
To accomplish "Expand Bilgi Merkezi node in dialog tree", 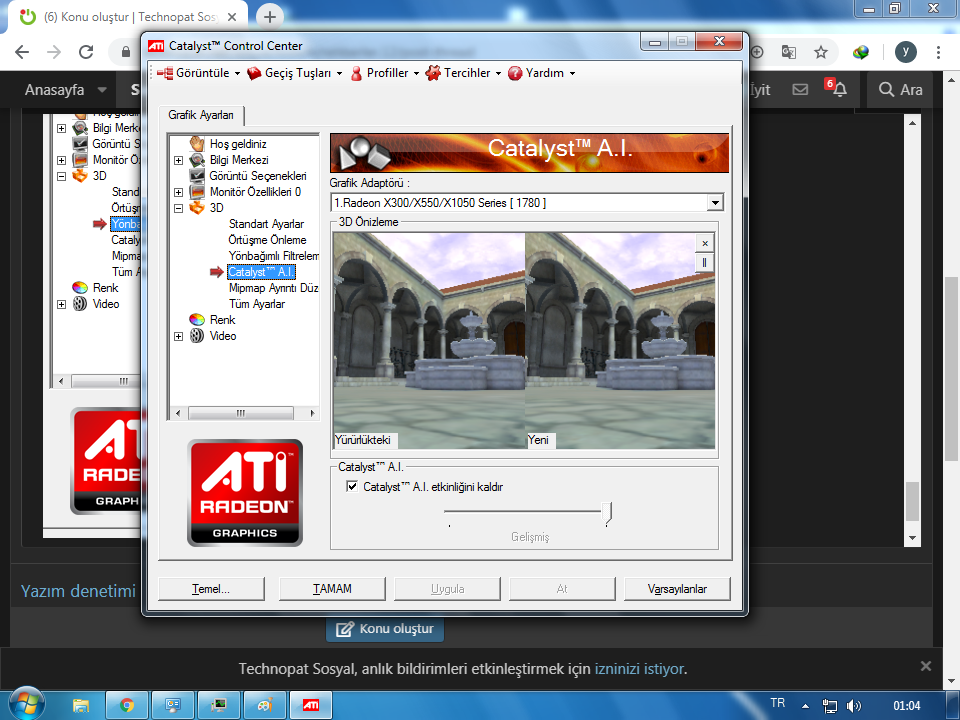I will [178, 160].
